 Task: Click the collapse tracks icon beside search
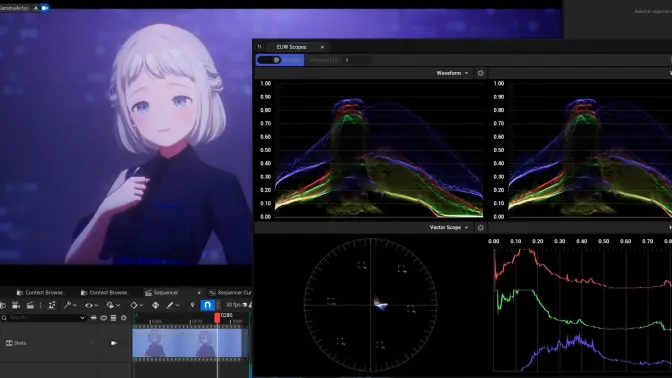(x=93, y=318)
